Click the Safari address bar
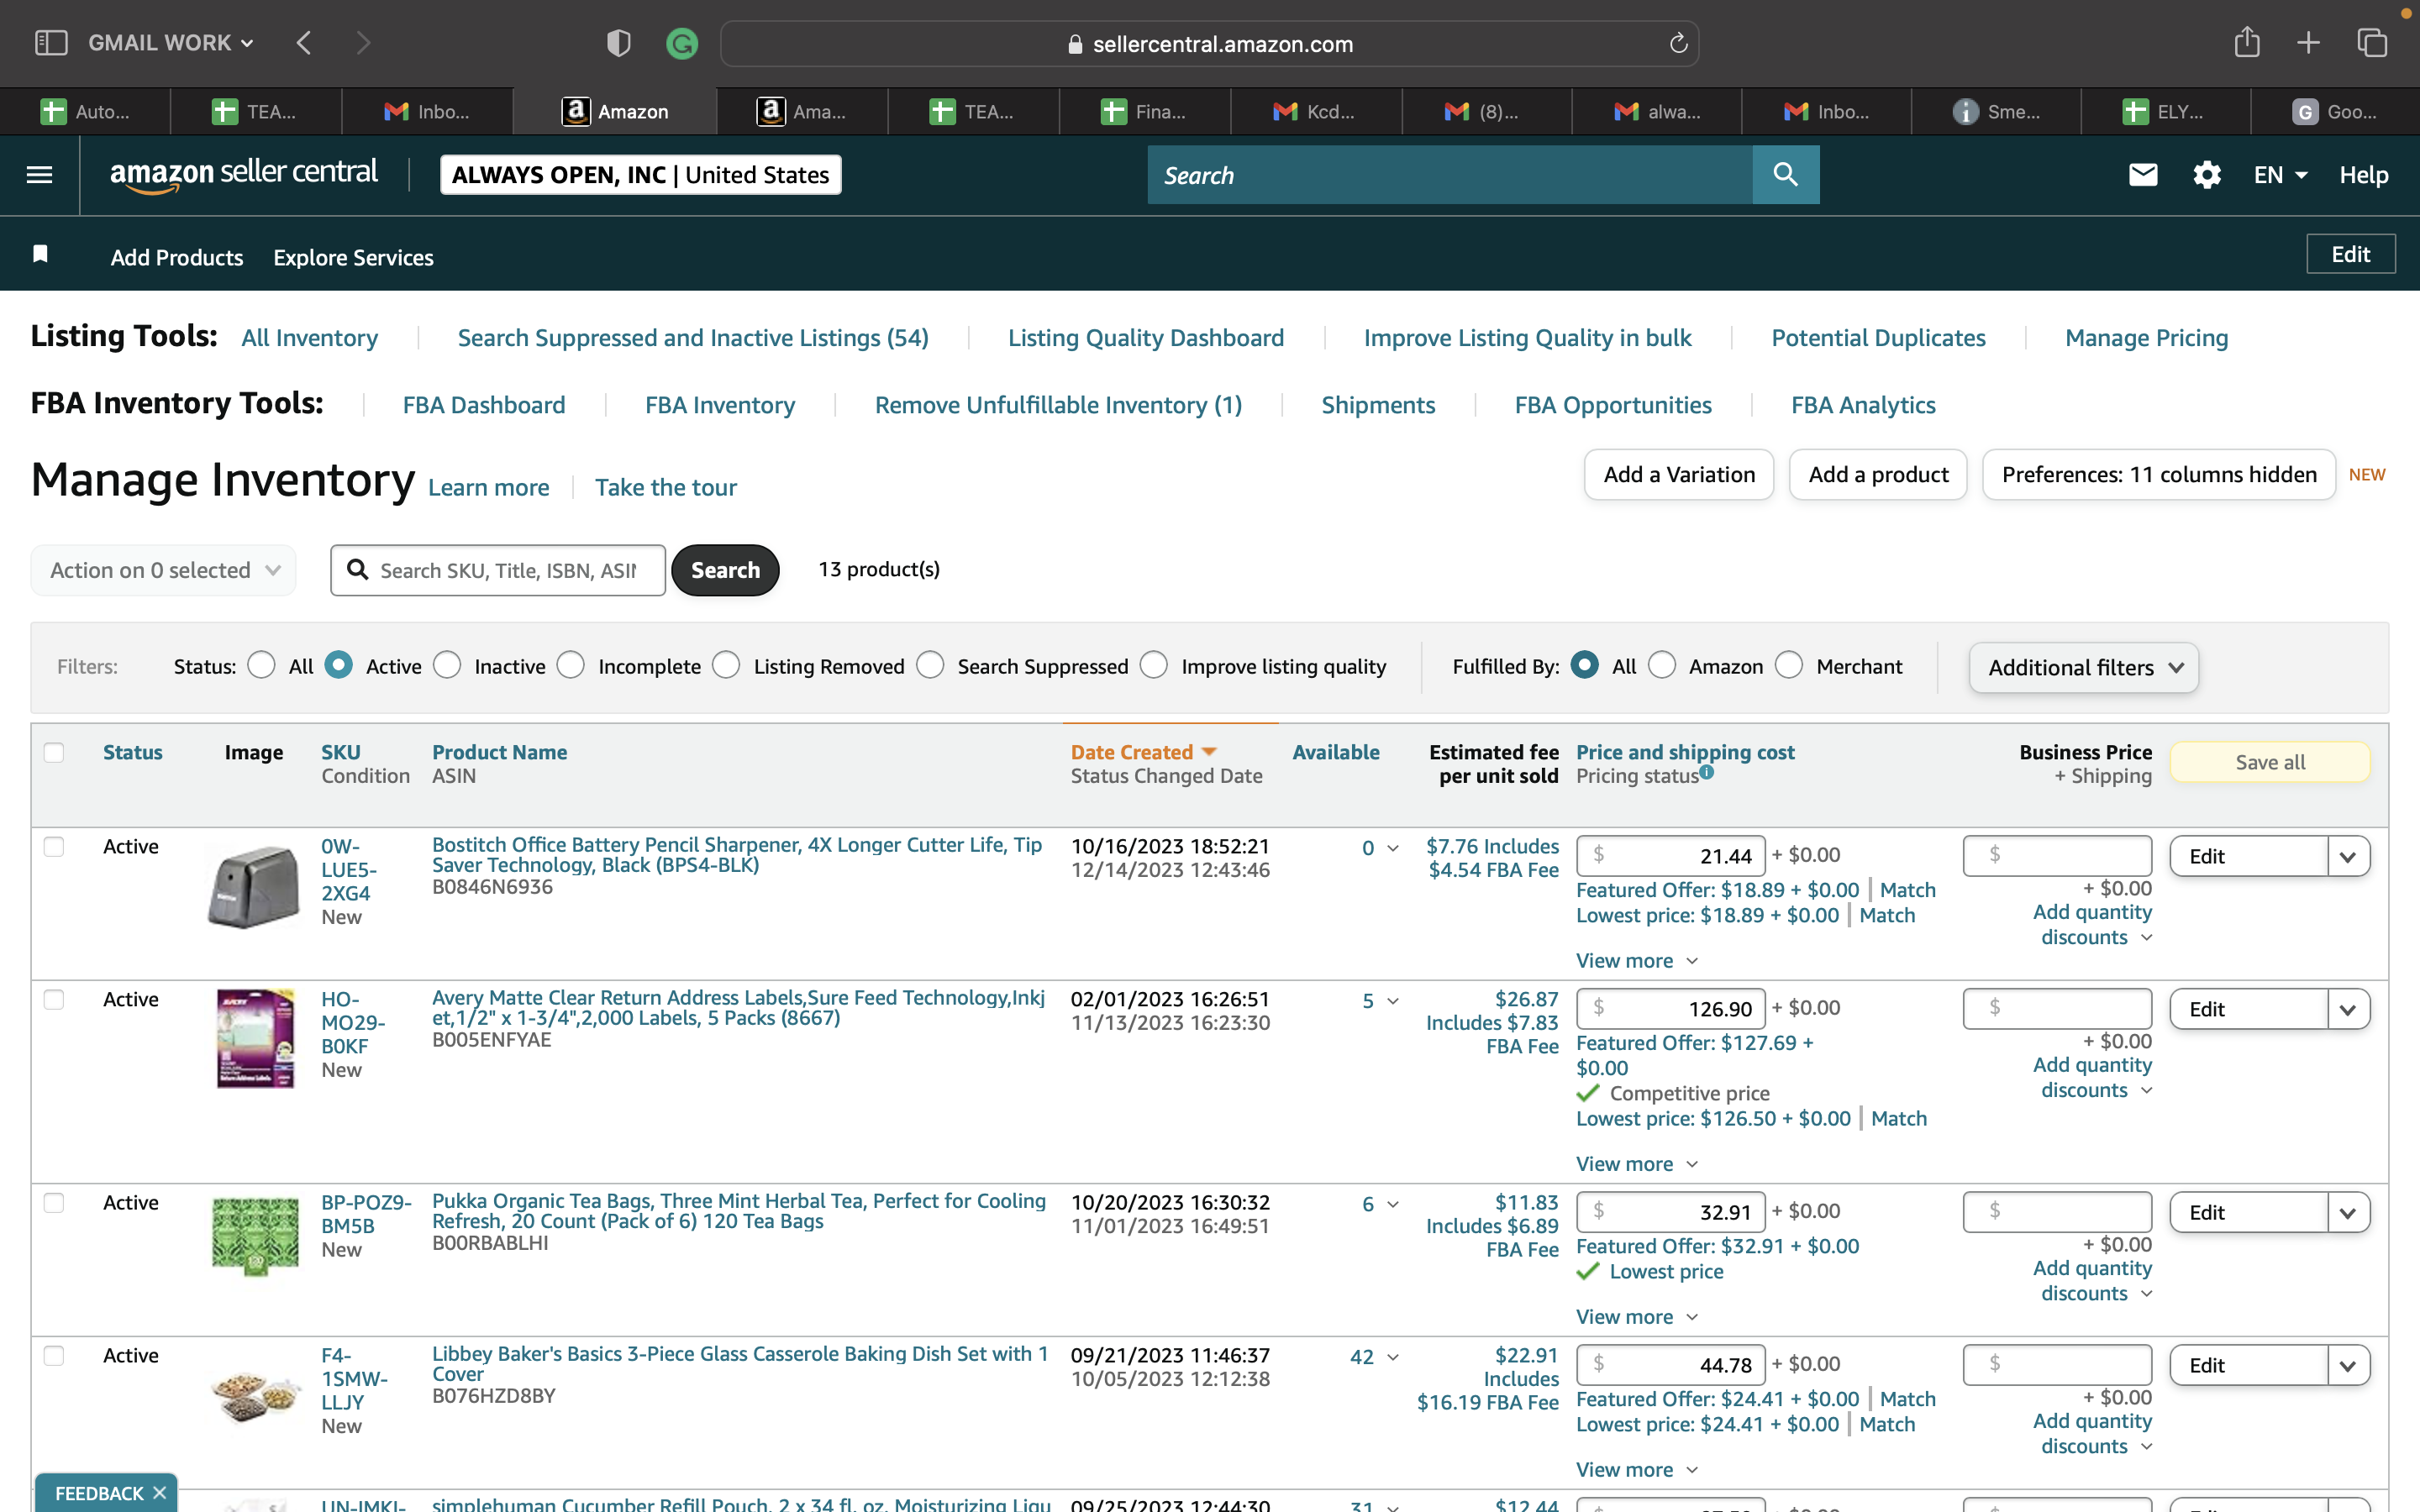Image resolution: width=2420 pixels, height=1512 pixels. (x=1209, y=43)
